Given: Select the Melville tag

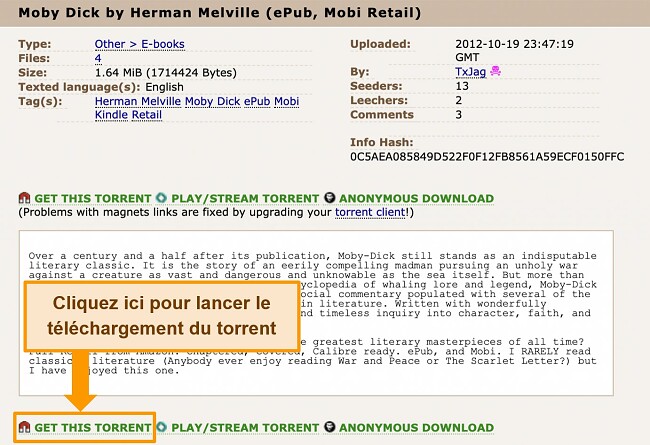Looking at the screenshot, I should [x=161, y=101].
